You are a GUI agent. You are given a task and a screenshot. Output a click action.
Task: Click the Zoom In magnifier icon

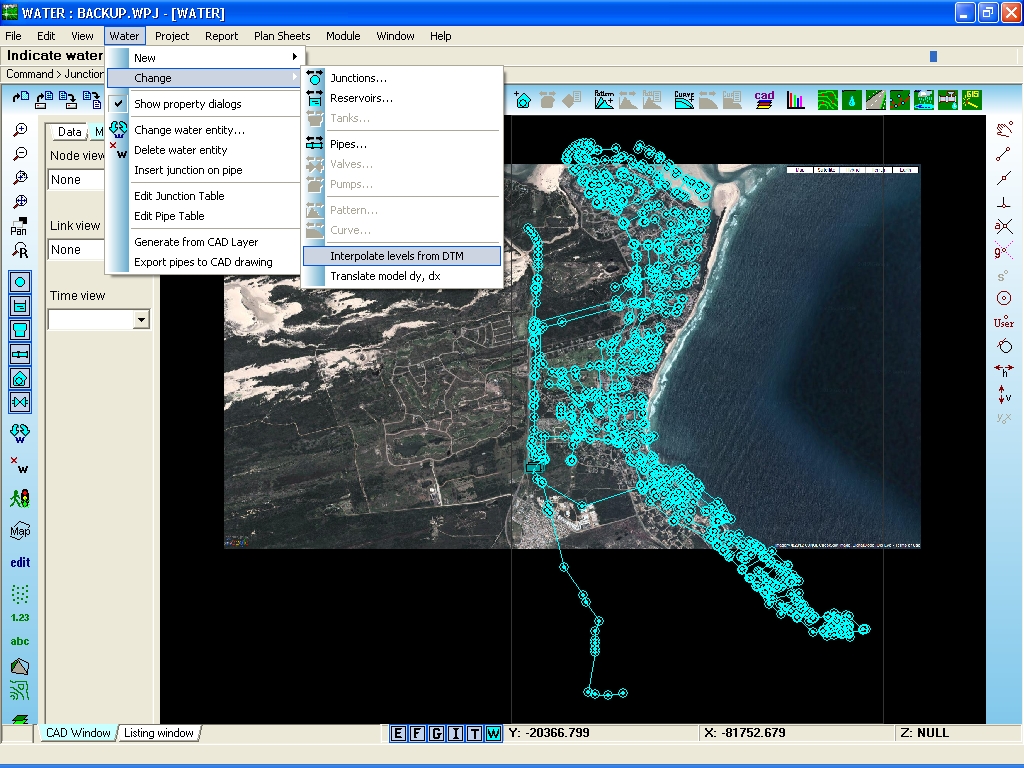click(x=20, y=130)
